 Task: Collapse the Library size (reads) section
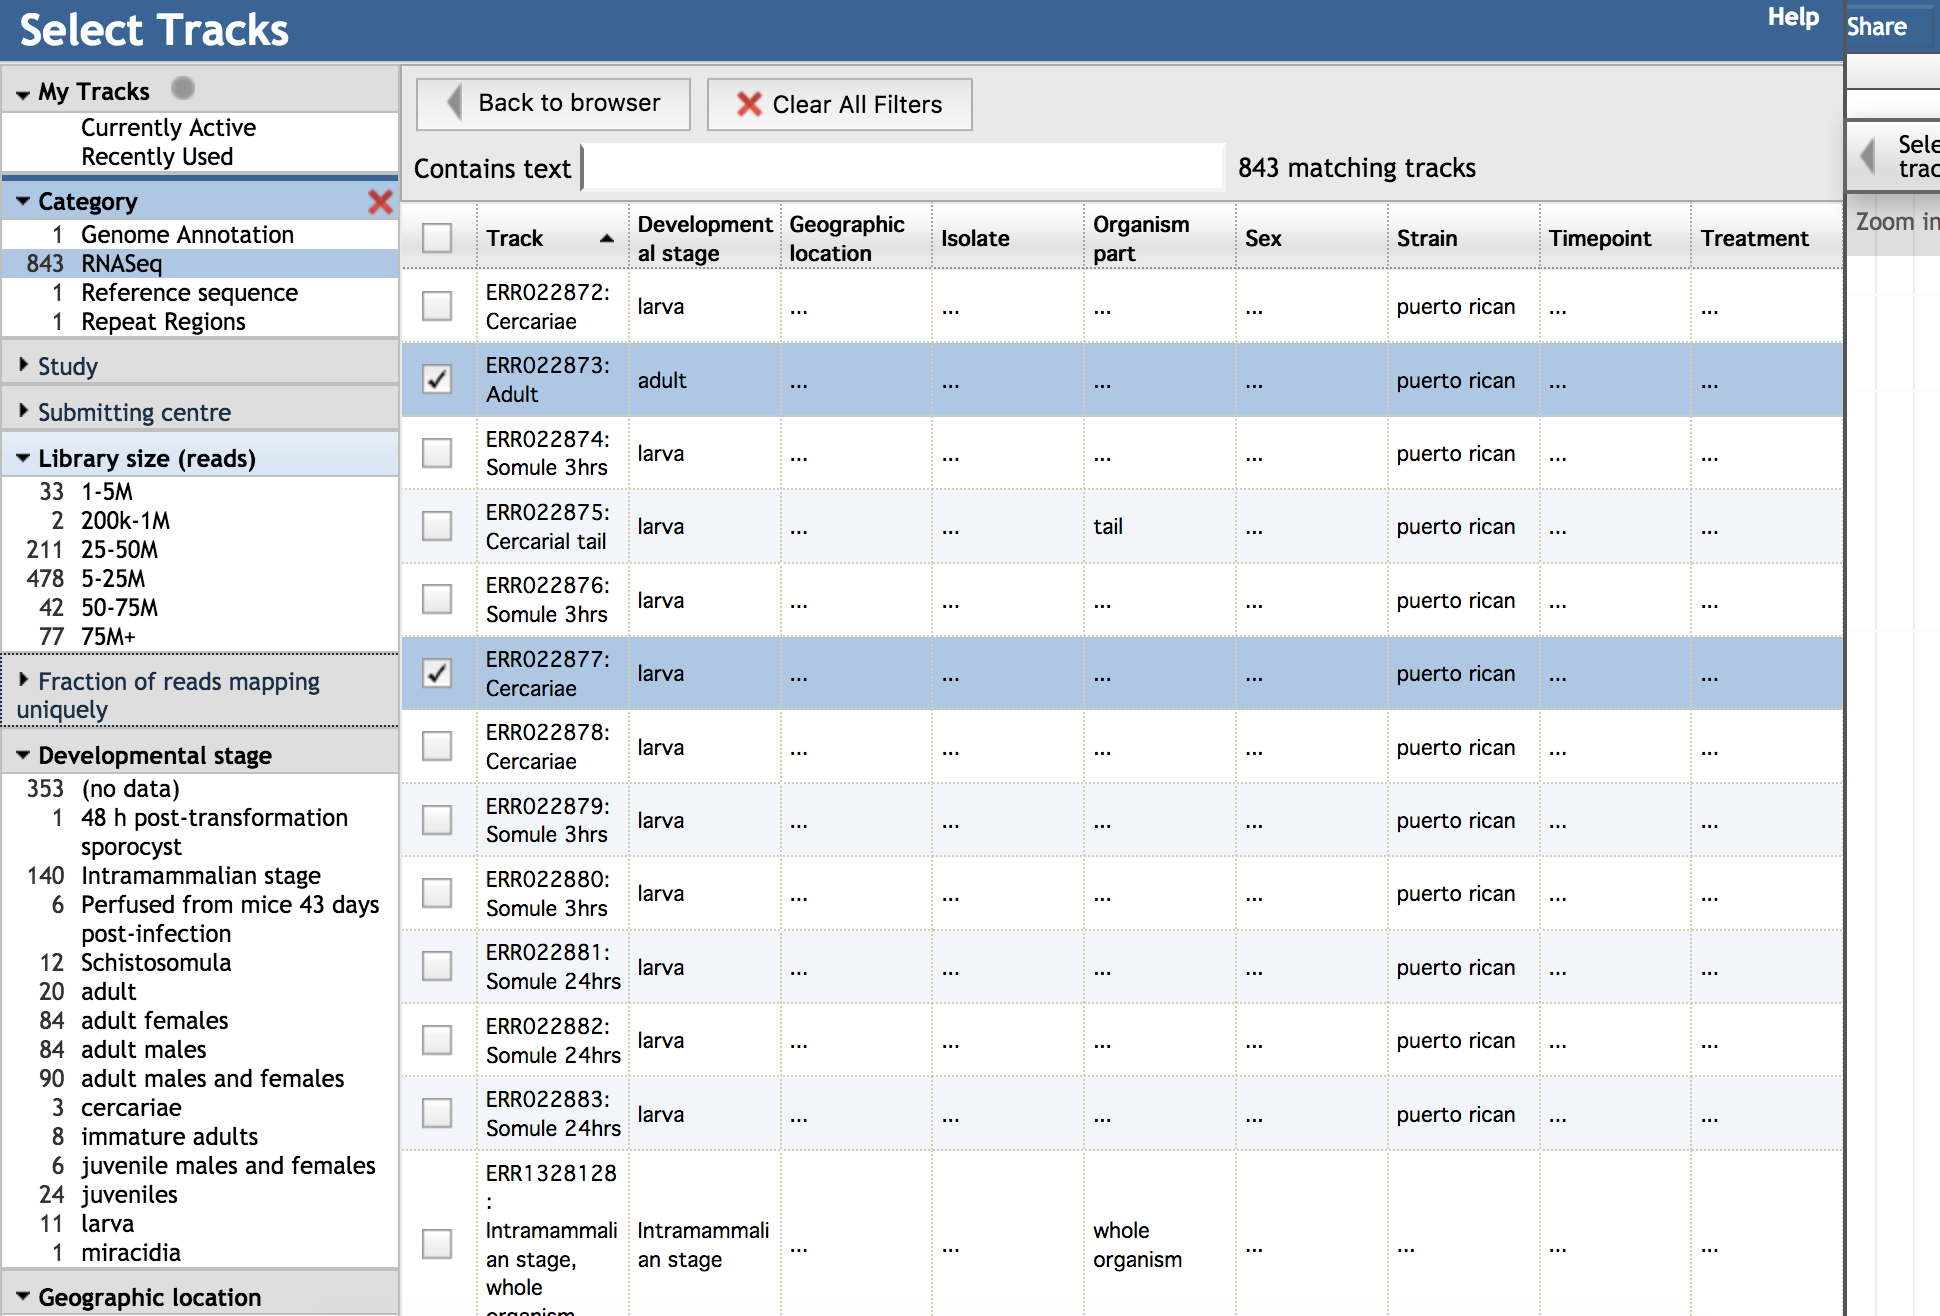point(146,458)
